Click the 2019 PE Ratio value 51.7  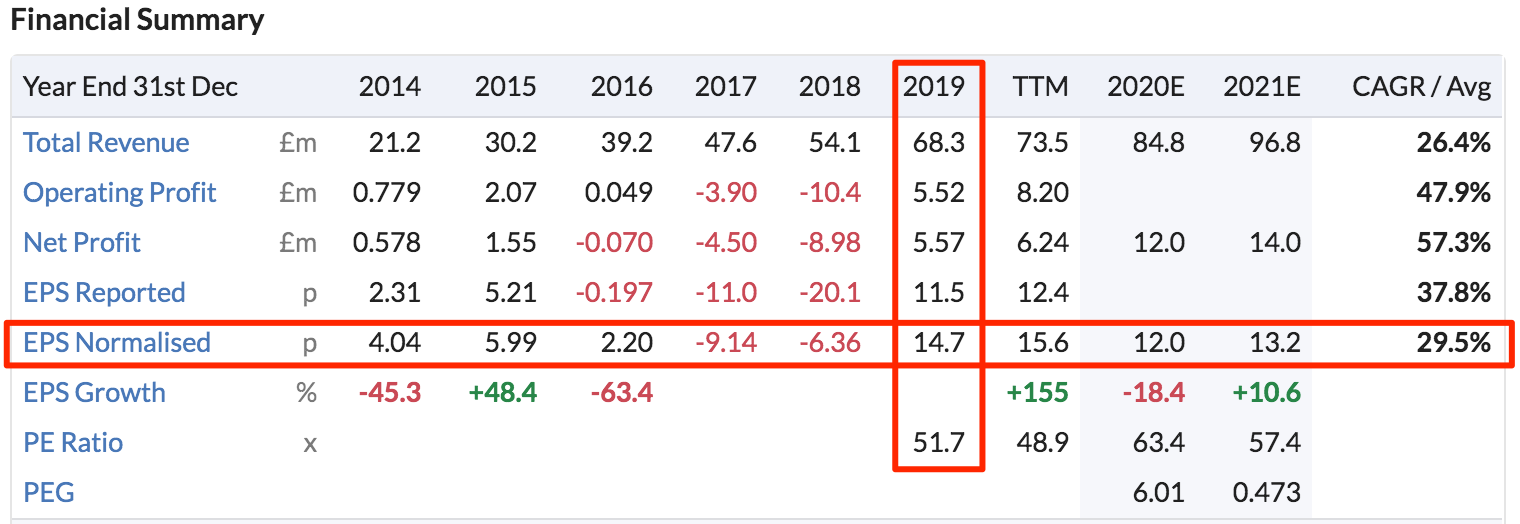[x=939, y=442]
